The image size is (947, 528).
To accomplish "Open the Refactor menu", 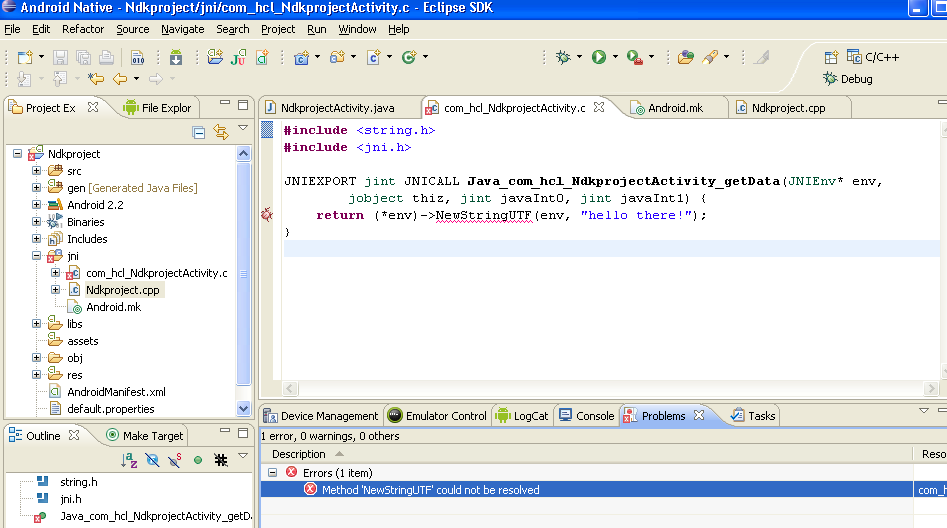I will coord(83,29).
